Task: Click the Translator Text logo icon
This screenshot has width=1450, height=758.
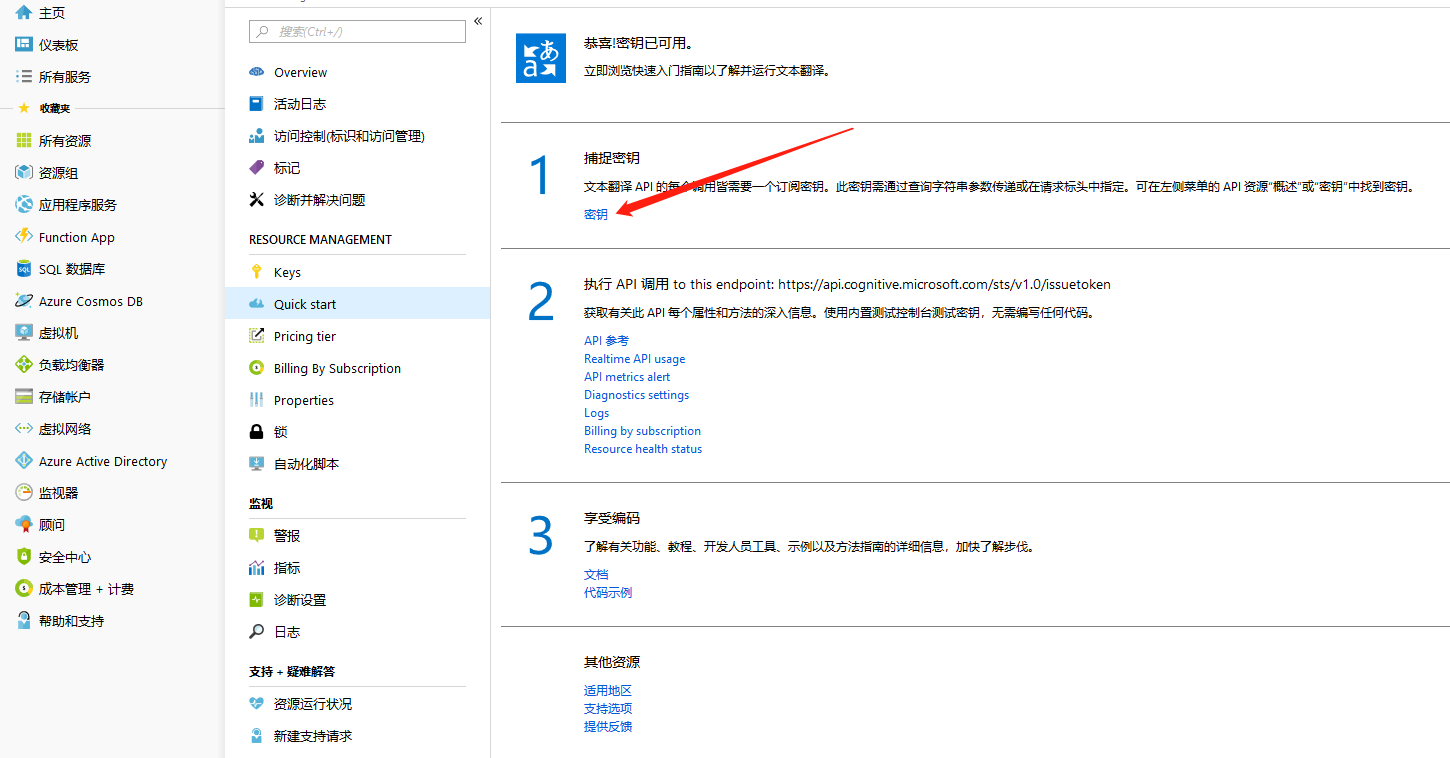Action: 541,58
